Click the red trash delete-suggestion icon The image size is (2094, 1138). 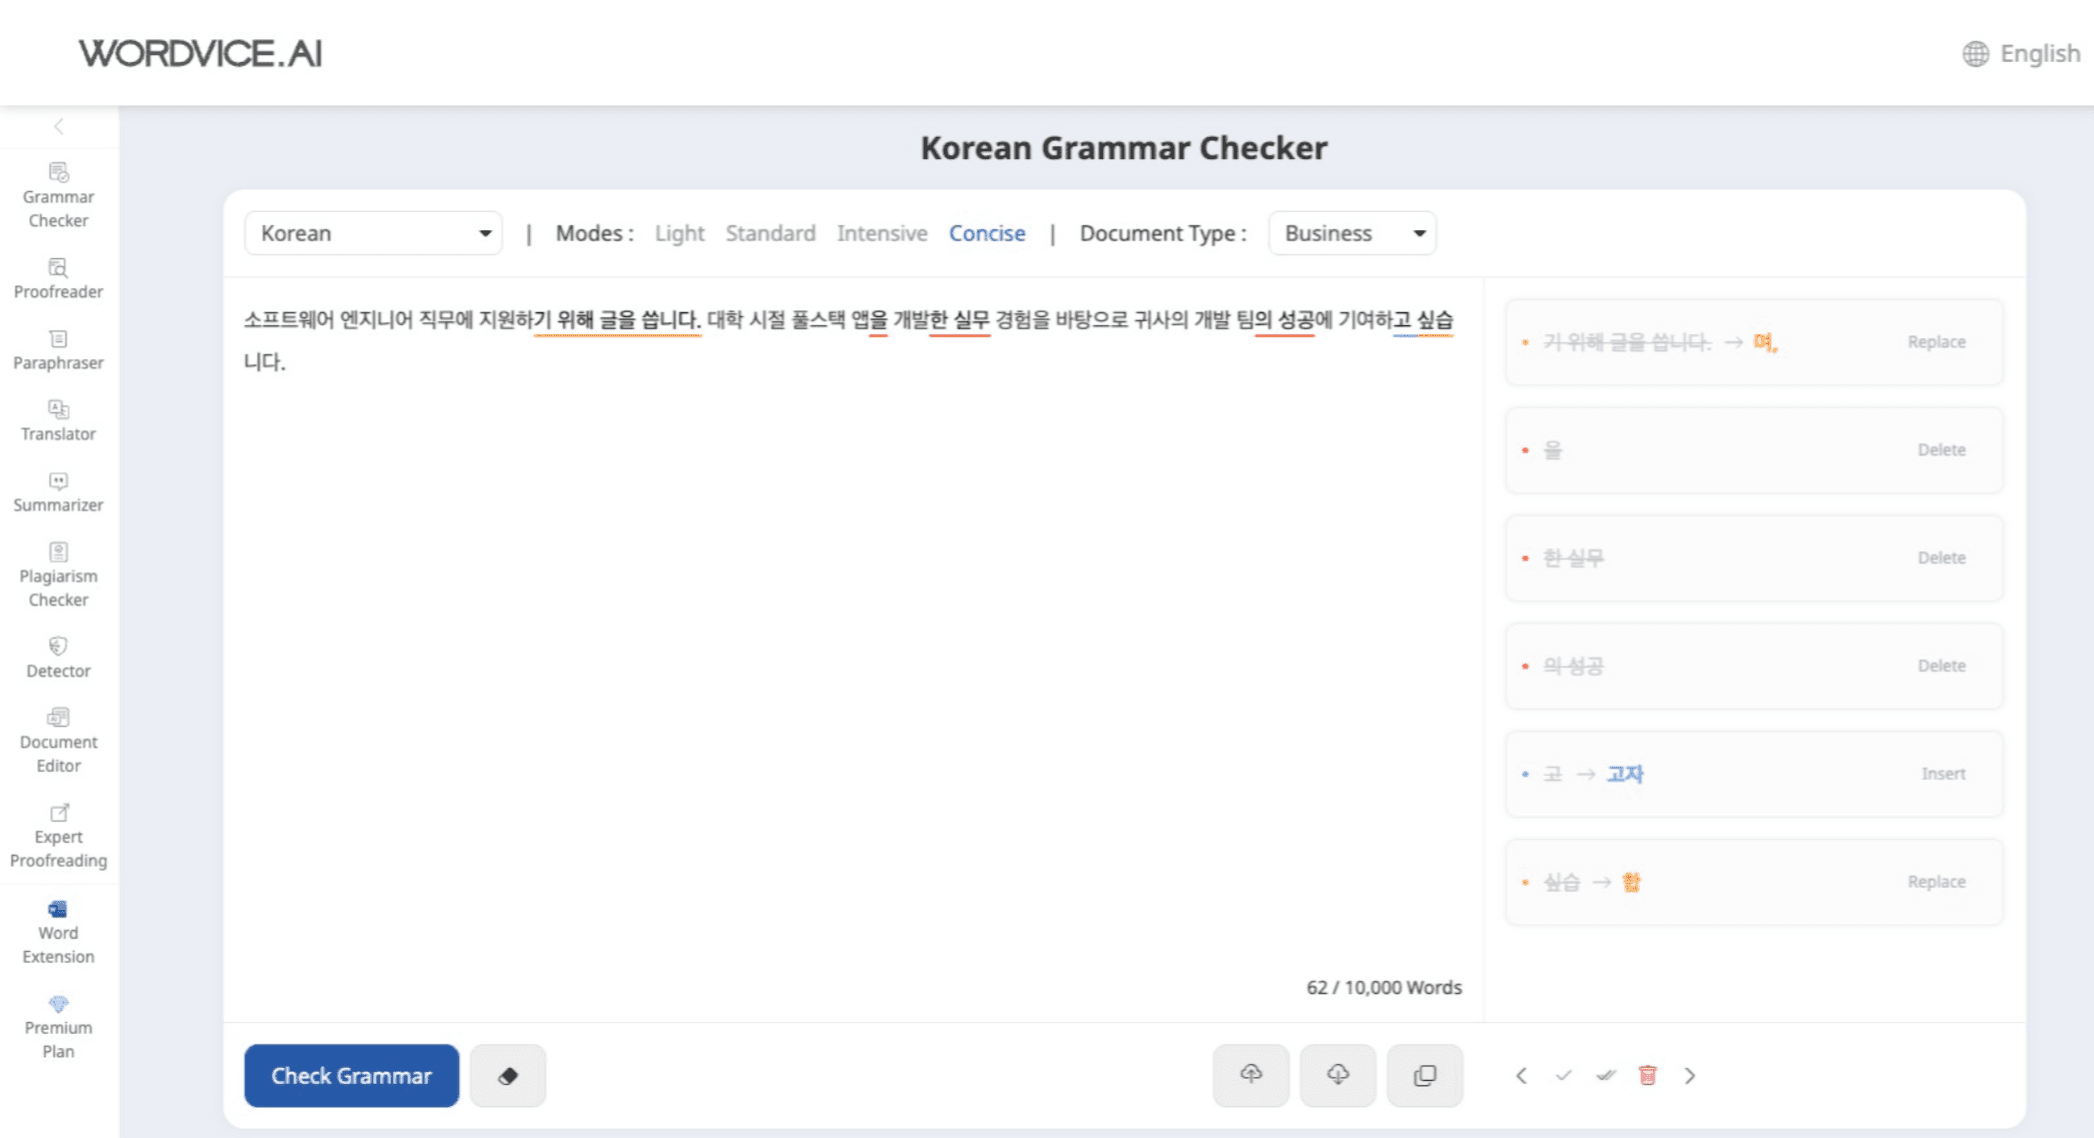(x=1647, y=1075)
